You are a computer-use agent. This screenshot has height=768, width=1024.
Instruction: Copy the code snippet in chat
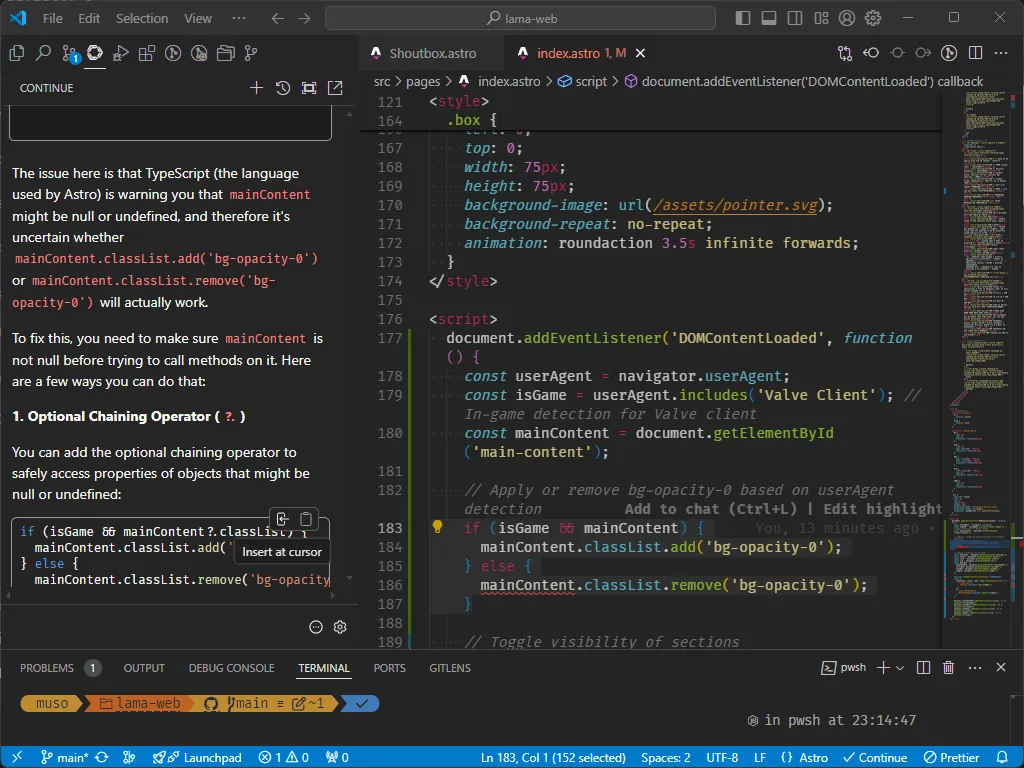pyautogui.click(x=307, y=519)
